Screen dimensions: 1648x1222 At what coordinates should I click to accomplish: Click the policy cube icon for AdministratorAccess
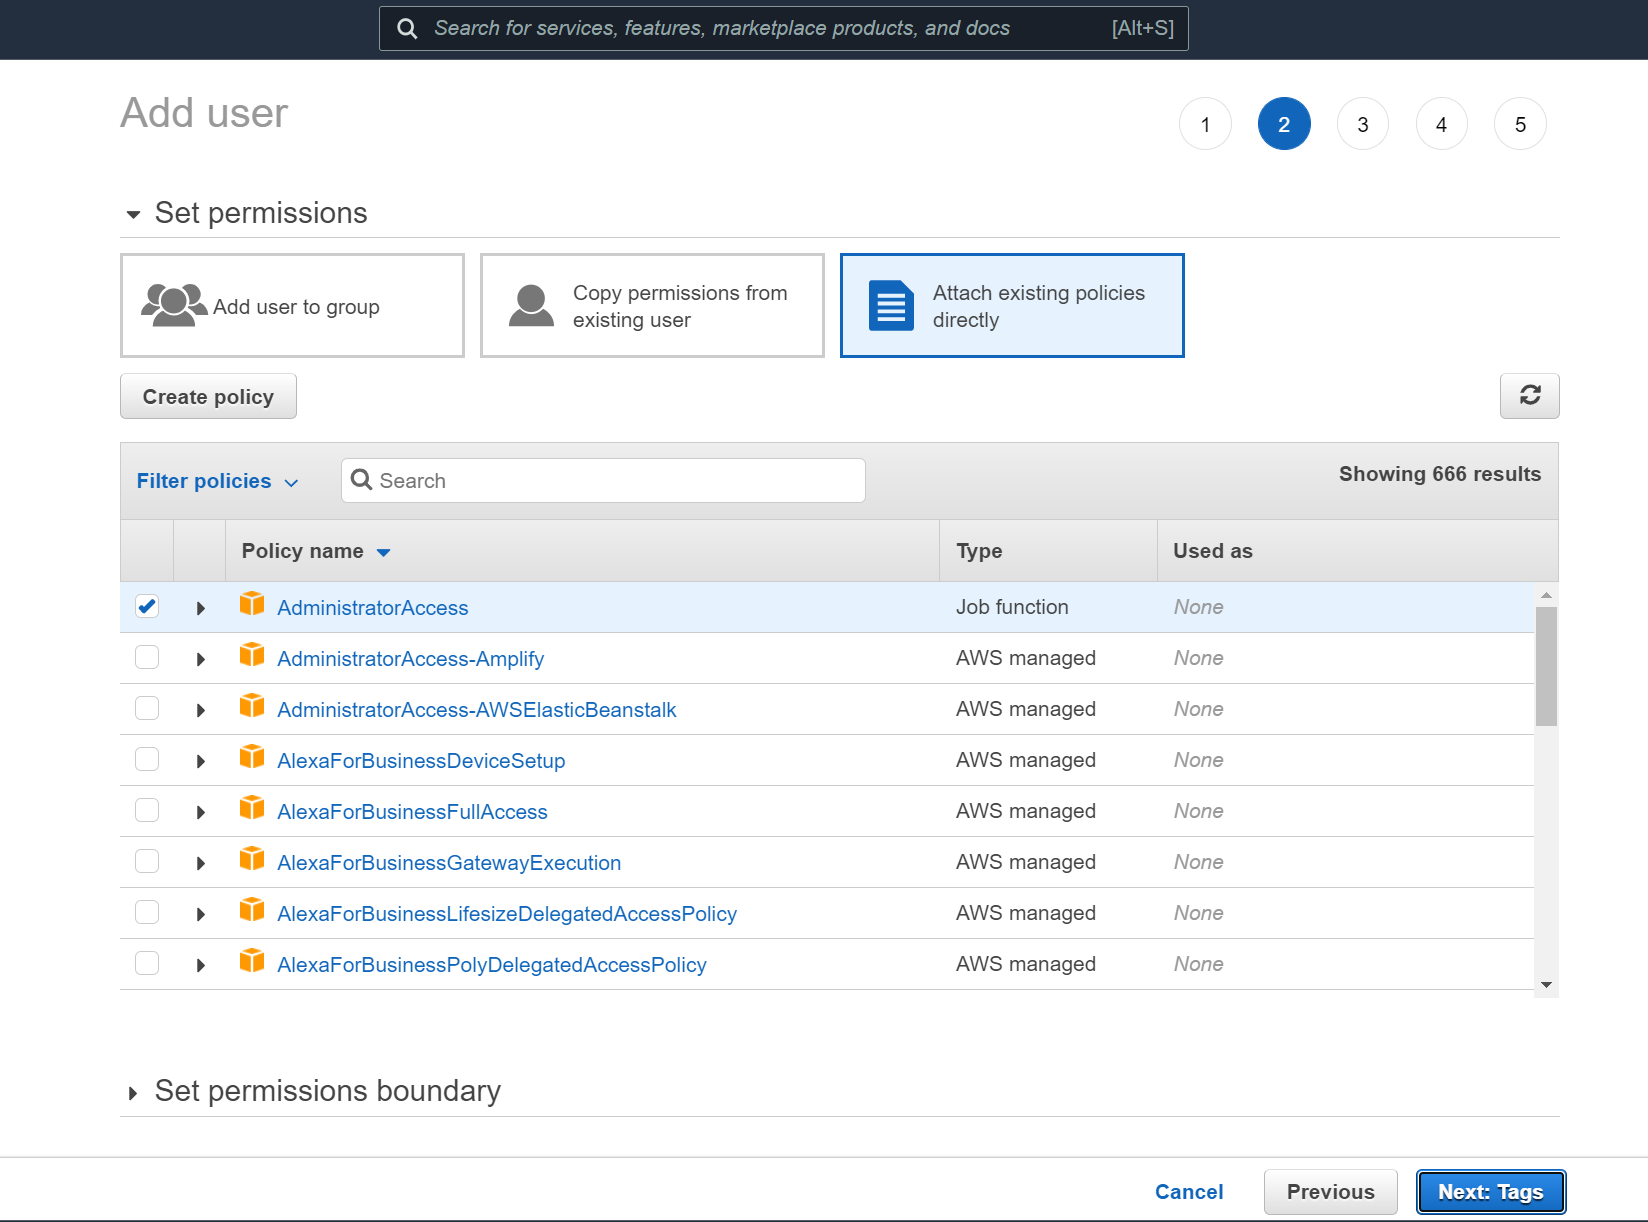[252, 604]
